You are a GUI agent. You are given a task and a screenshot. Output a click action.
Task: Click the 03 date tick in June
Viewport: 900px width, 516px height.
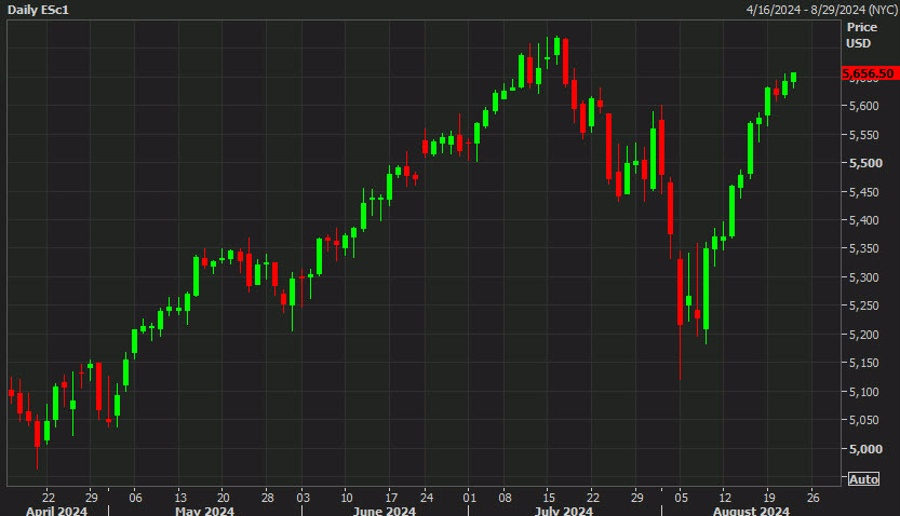coord(303,497)
